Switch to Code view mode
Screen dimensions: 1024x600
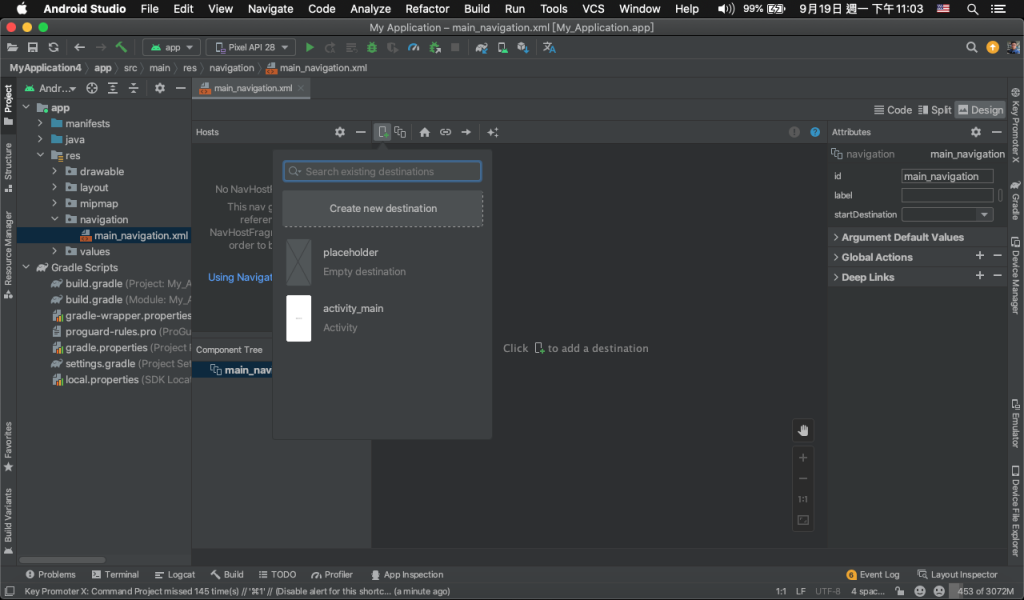click(893, 110)
